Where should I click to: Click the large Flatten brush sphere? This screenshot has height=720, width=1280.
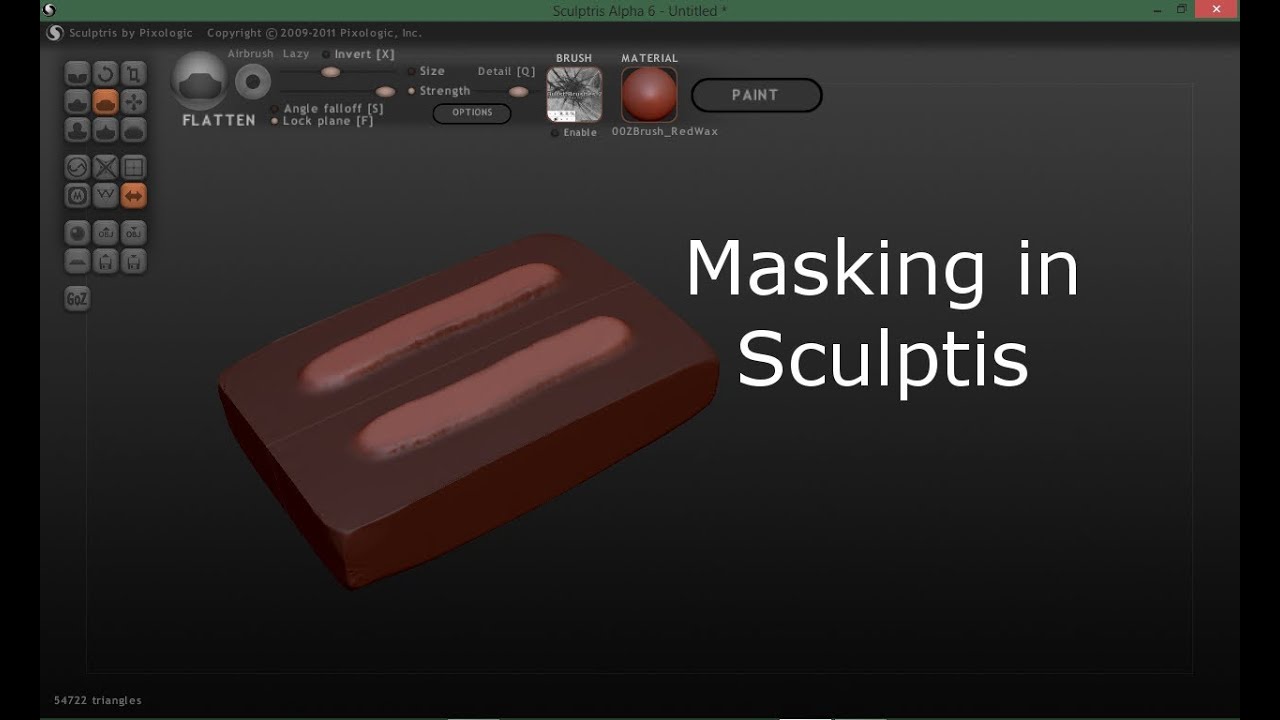200,81
